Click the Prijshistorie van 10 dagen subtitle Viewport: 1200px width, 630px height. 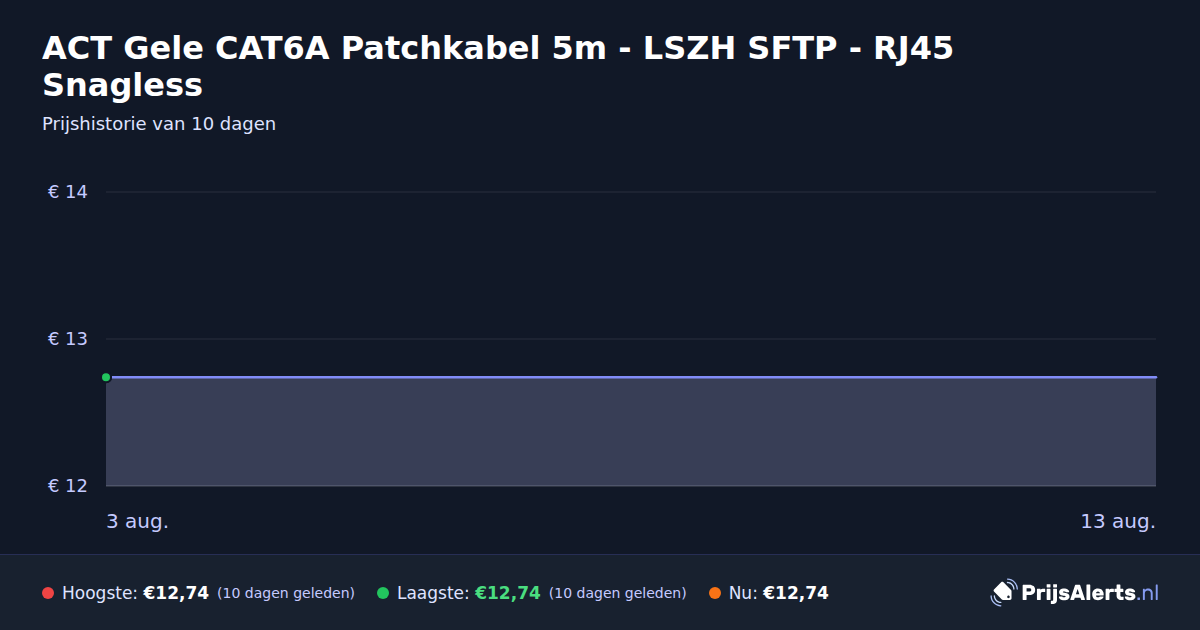pyautogui.click(x=159, y=124)
